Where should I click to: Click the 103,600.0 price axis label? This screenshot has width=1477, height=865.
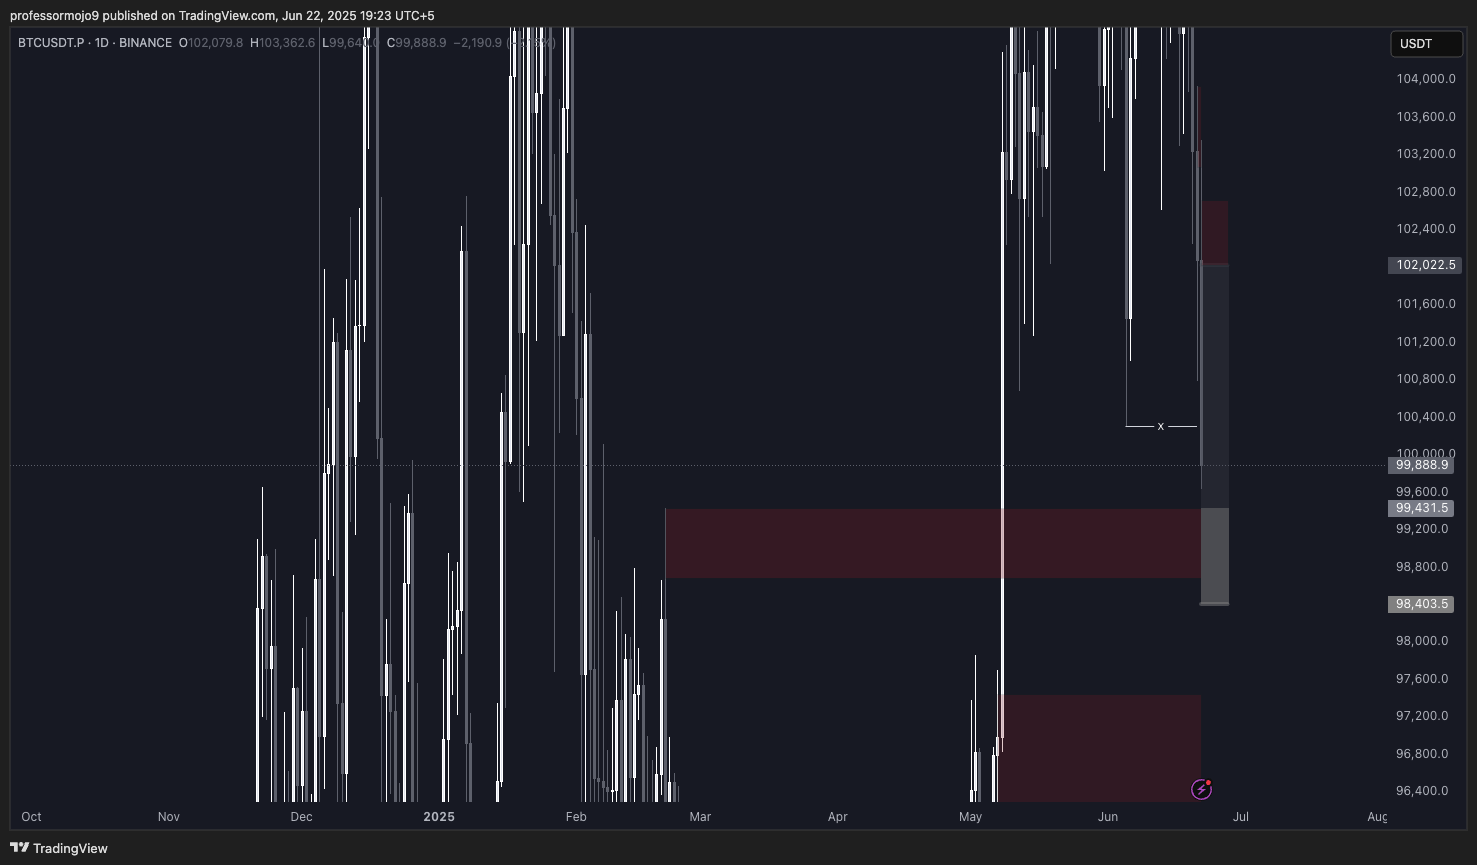pyautogui.click(x=1425, y=117)
